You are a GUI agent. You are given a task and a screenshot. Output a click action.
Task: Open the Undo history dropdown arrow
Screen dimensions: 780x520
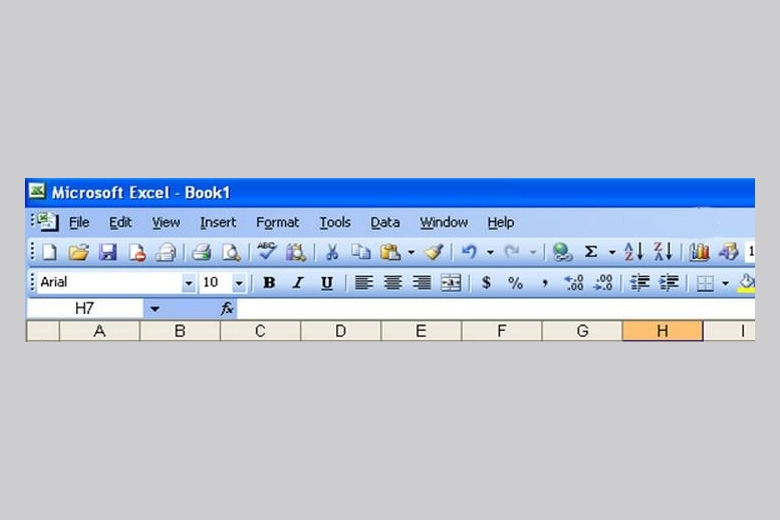[490, 252]
